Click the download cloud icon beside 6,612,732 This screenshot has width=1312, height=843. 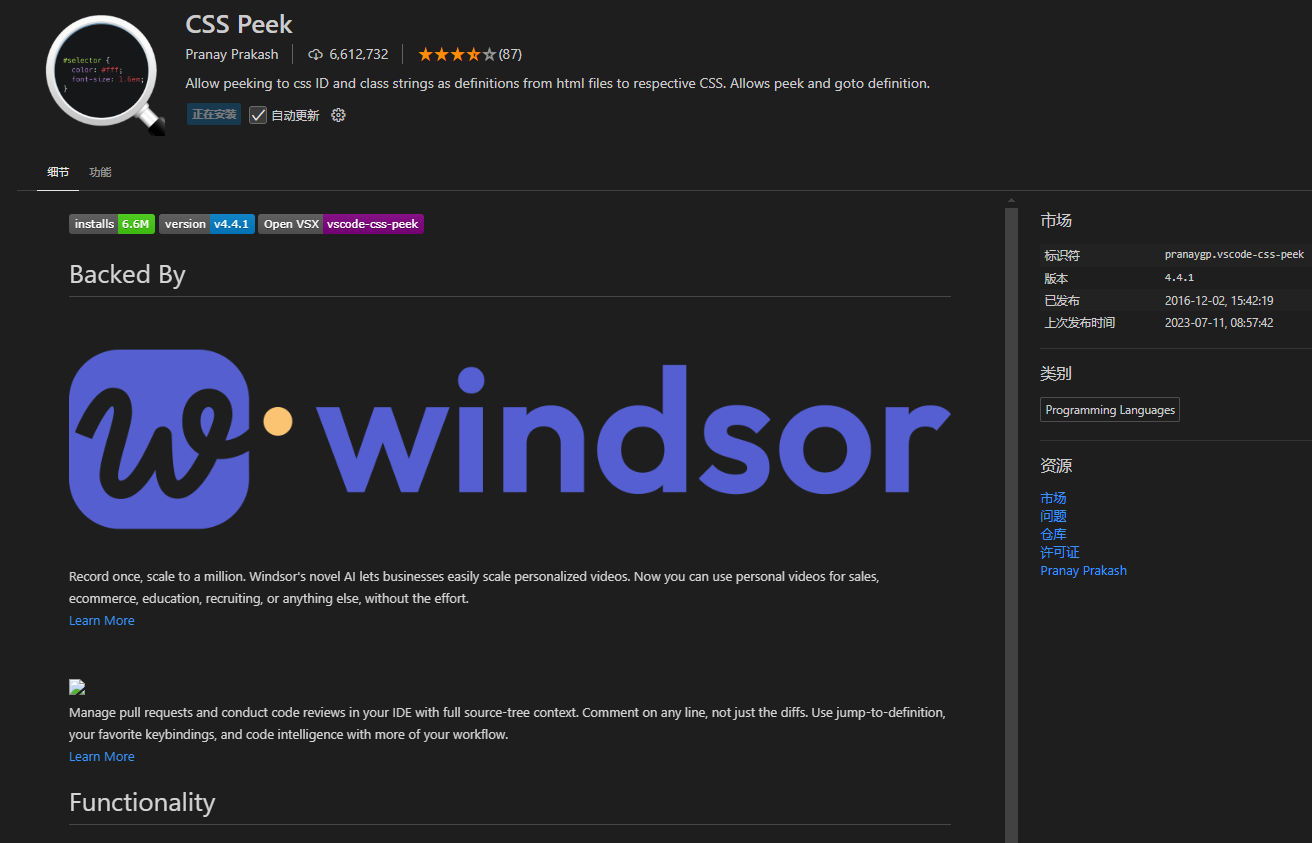(316, 54)
